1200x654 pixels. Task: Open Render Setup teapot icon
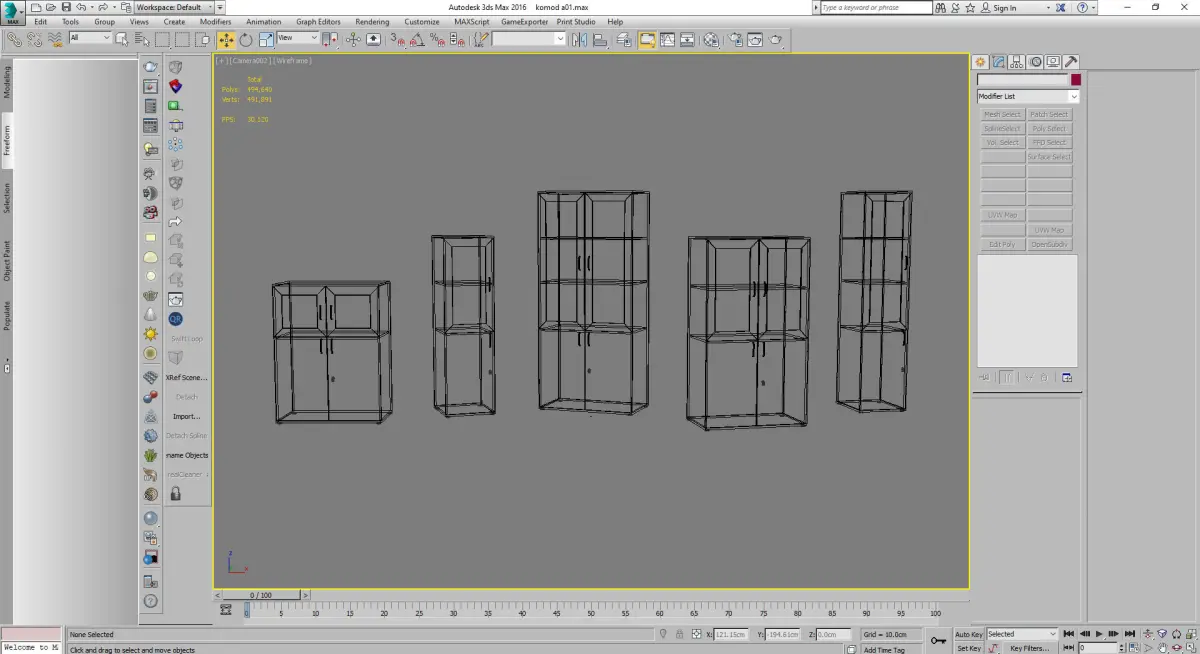735,40
